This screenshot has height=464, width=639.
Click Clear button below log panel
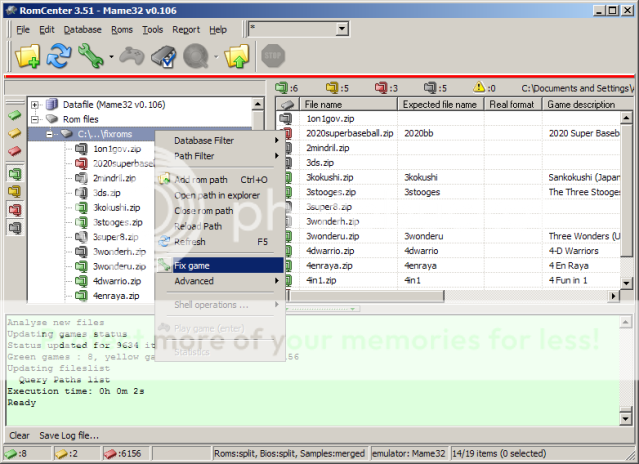pyautogui.click(x=19, y=436)
